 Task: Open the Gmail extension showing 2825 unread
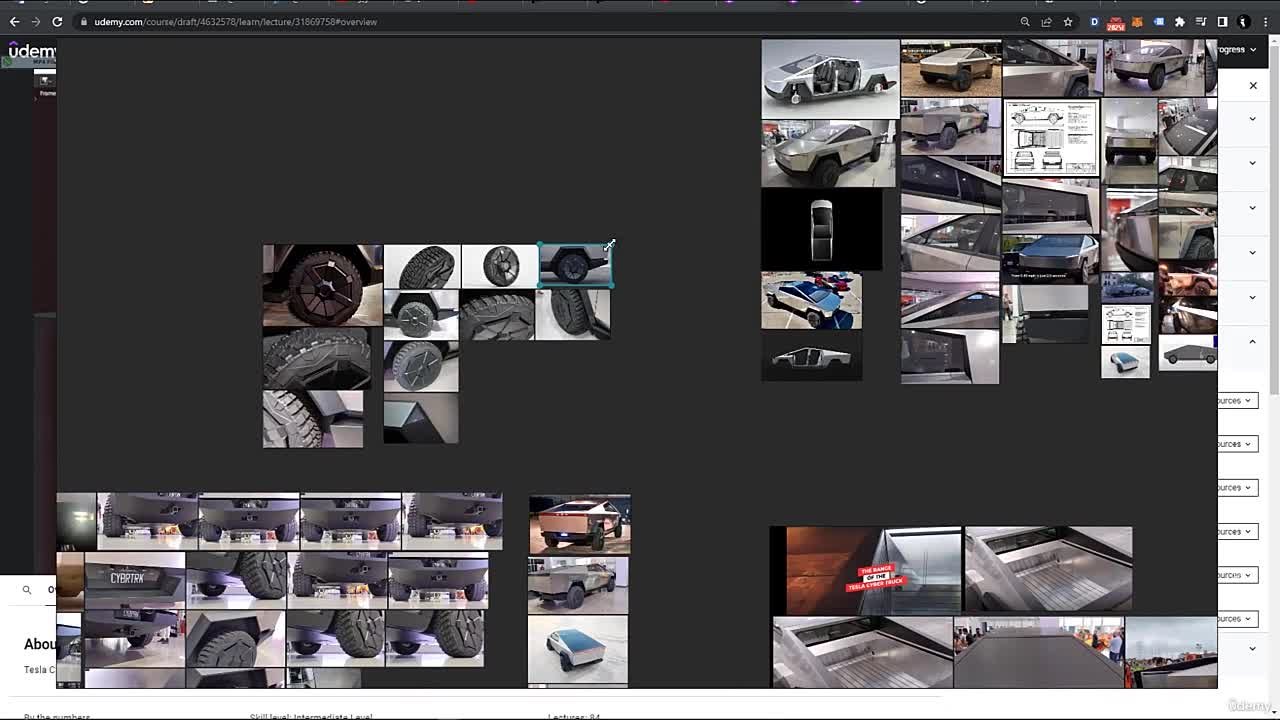[x=1115, y=22]
